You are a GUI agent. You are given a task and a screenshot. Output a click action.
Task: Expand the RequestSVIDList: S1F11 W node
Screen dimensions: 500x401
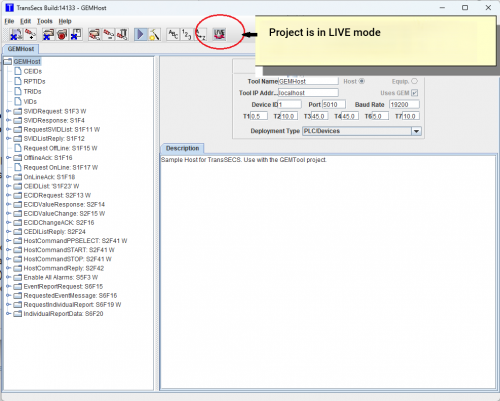click(x=8, y=130)
